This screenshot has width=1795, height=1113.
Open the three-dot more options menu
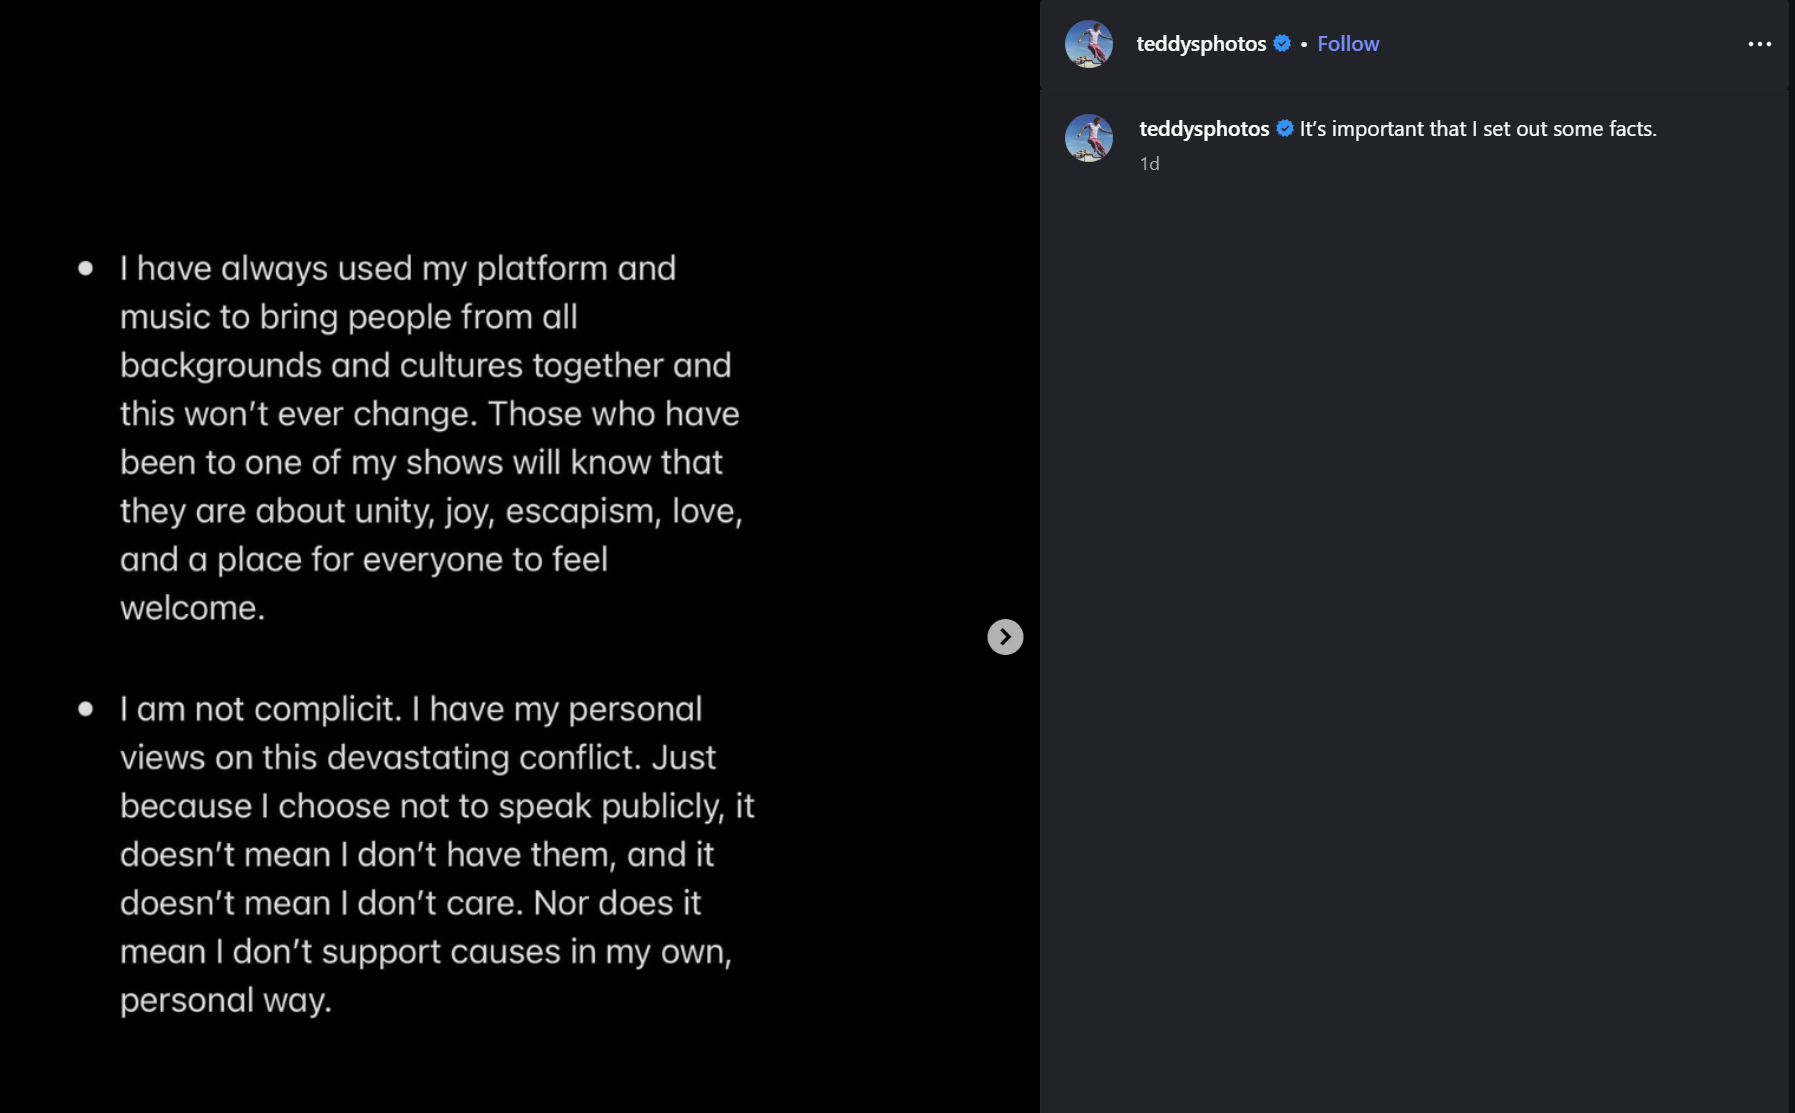click(1760, 44)
